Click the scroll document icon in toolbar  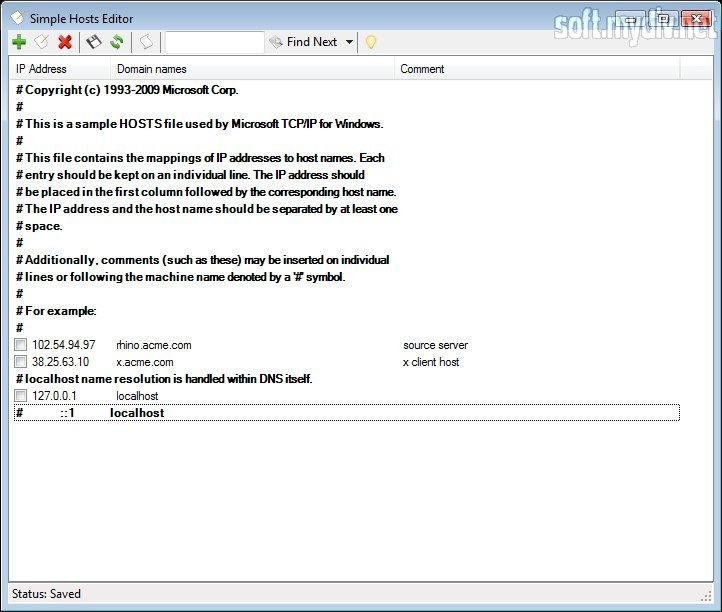pos(146,42)
